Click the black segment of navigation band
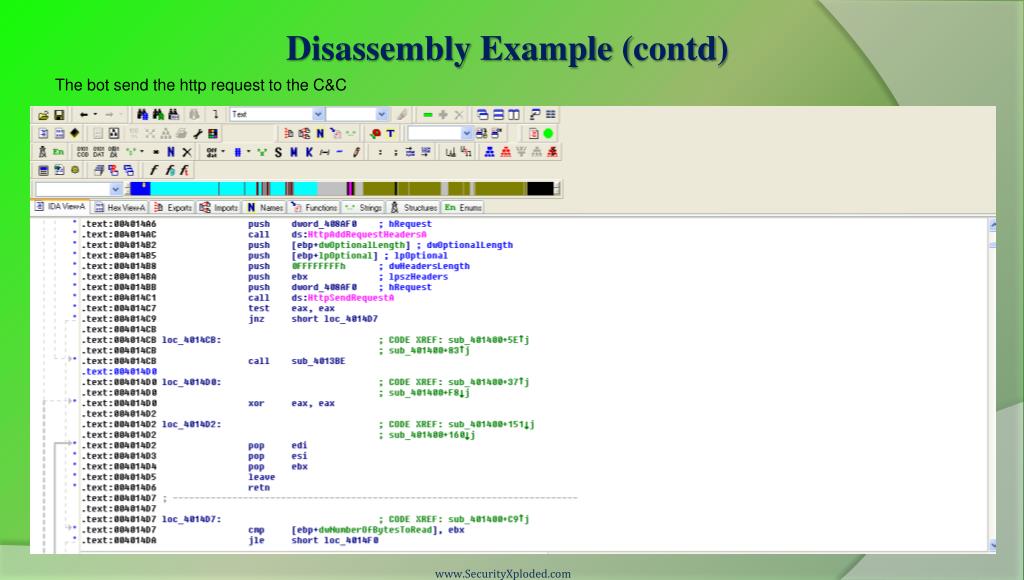The width and height of the screenshot is (1024, 580). 540,189
